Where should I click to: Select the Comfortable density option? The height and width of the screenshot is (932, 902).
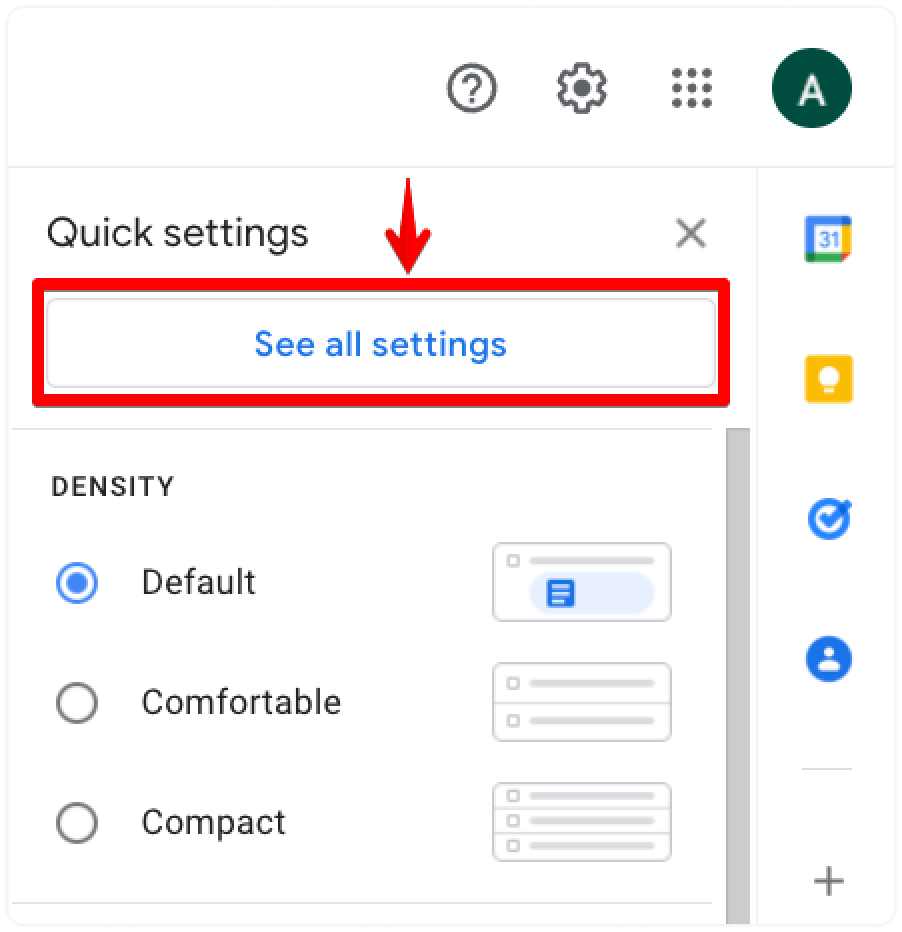click(x=77, y=703)
